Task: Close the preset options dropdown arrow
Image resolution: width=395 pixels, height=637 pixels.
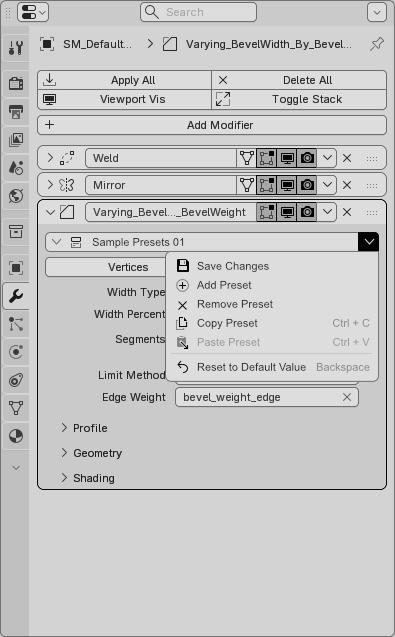Action: tap(369, 242)
